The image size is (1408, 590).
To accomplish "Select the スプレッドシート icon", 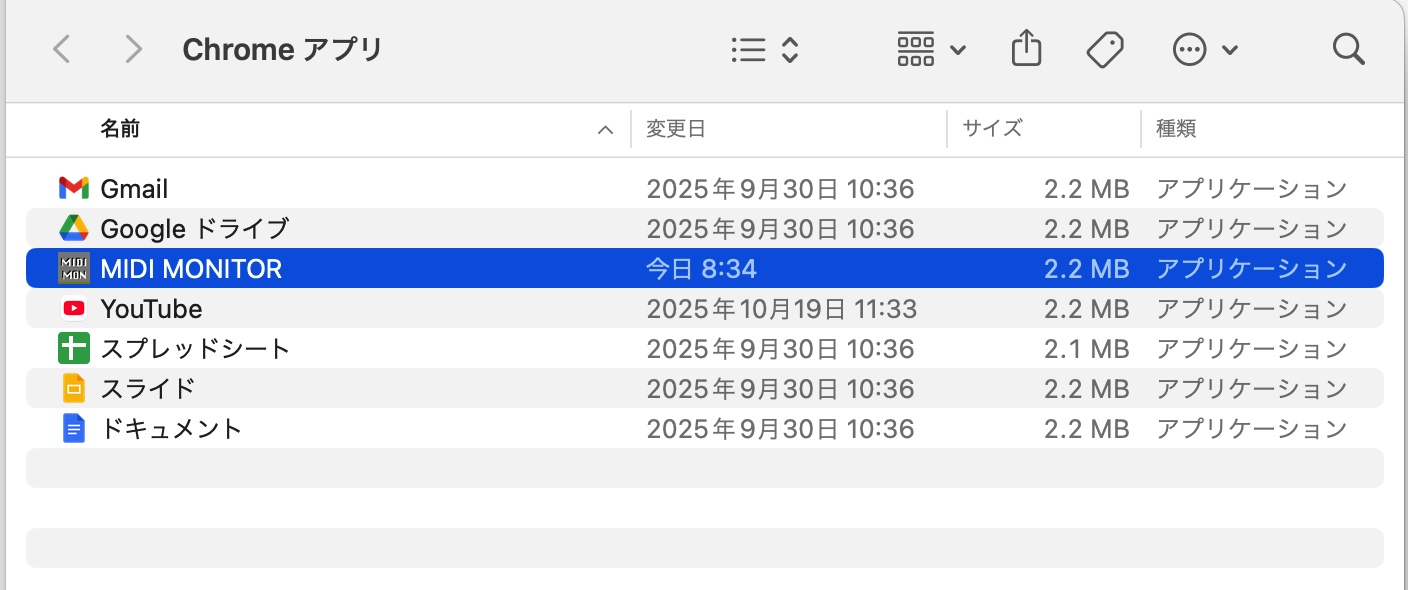I will click(74, 348).
